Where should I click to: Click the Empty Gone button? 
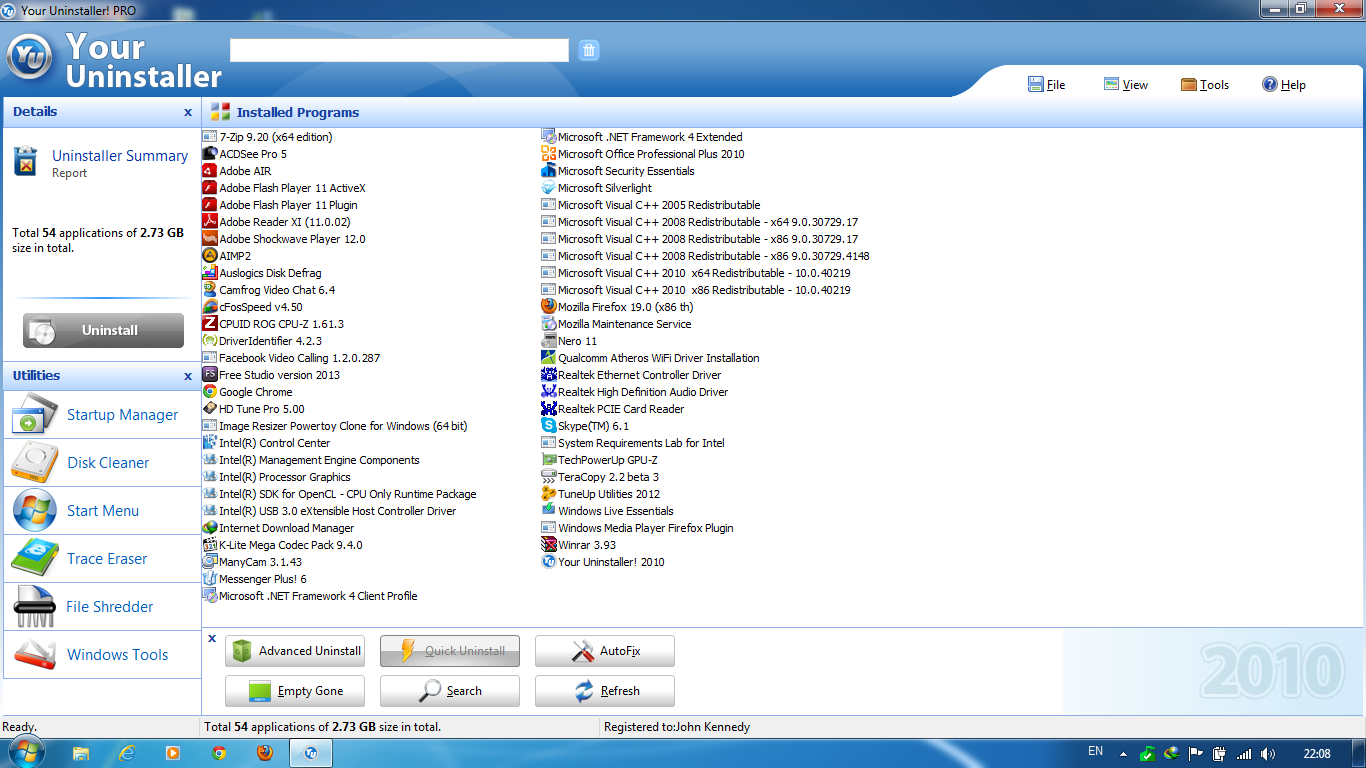tap(295, 691)
